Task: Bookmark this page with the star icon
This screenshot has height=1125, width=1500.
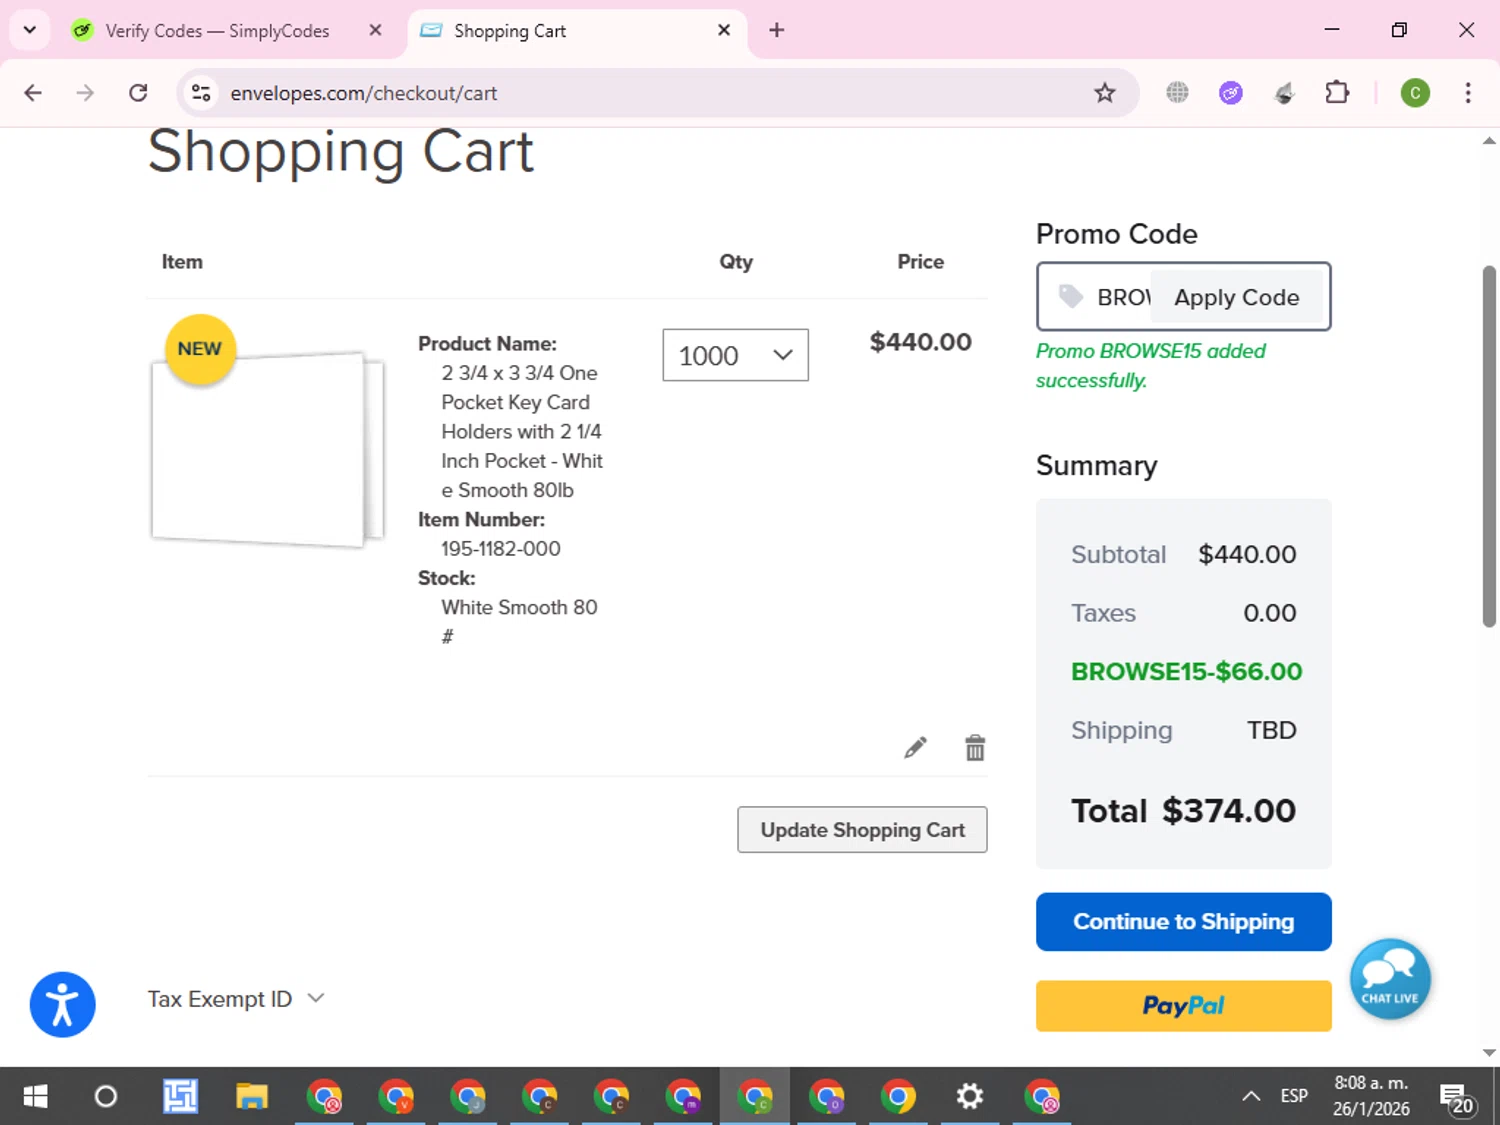Action: 1104,93
